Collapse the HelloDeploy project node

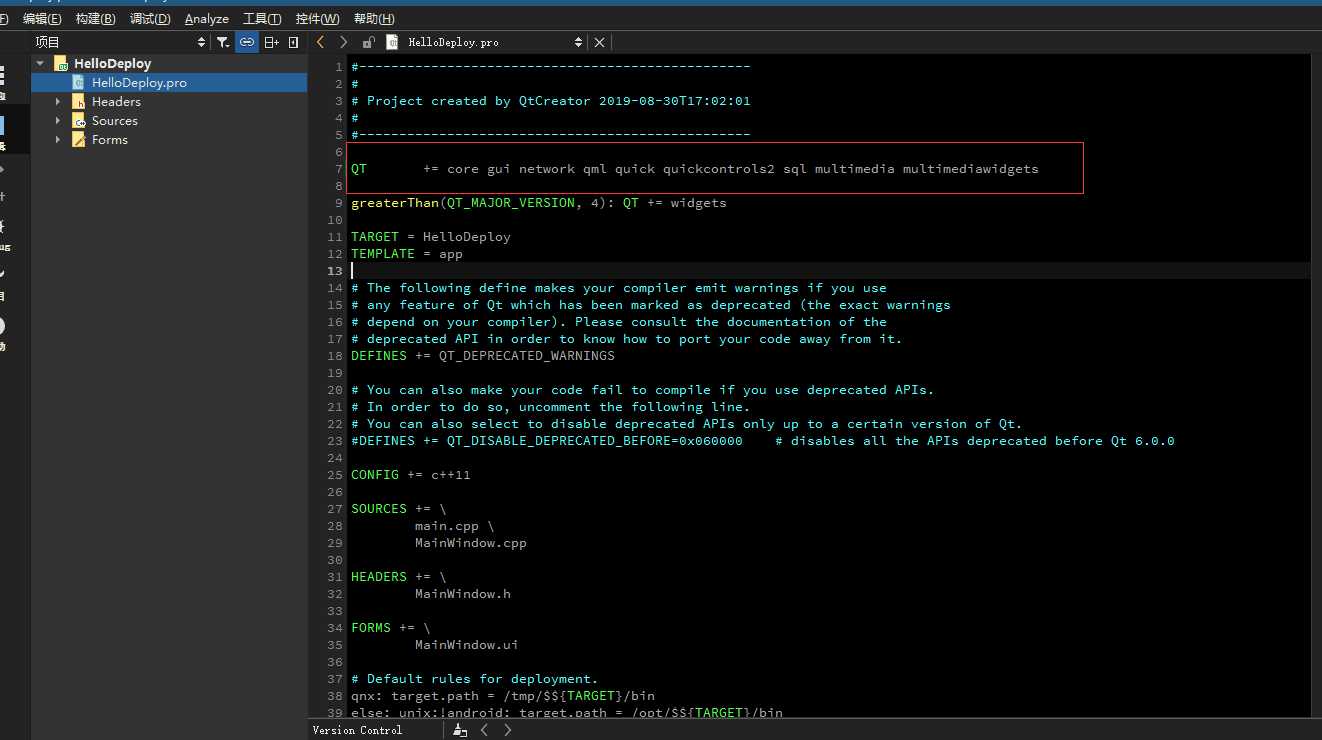pyautogui.click(x=41, y=63)
